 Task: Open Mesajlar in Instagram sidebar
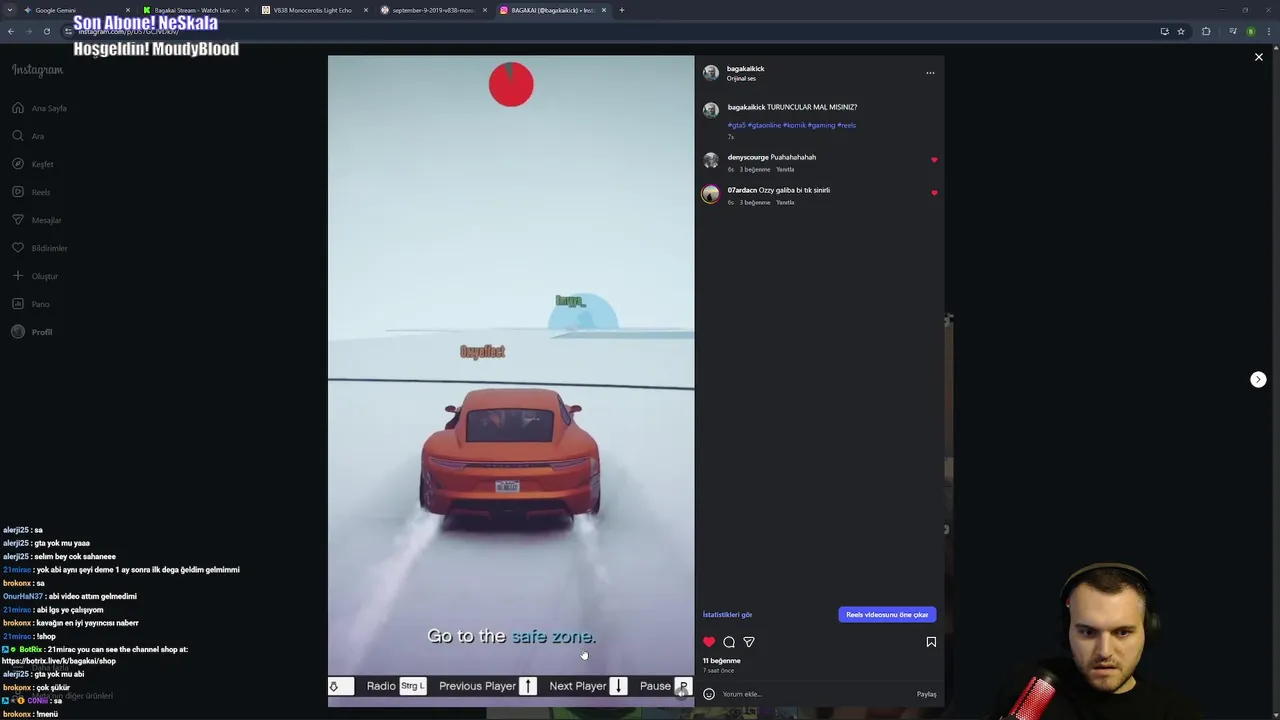[37, 220]
